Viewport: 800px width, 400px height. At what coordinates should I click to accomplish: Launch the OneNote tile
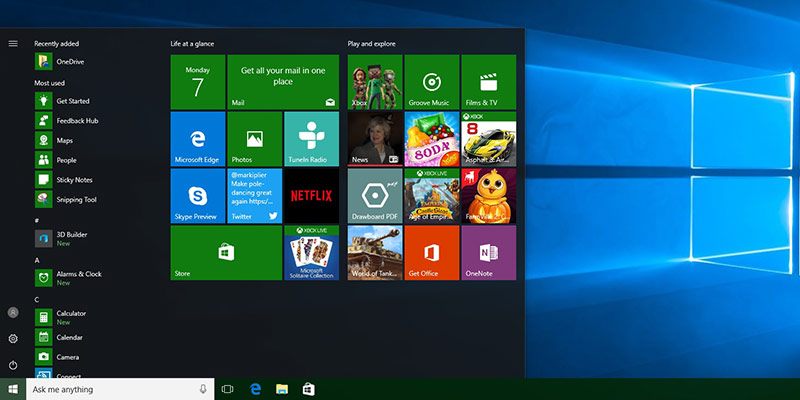(489, 253)
